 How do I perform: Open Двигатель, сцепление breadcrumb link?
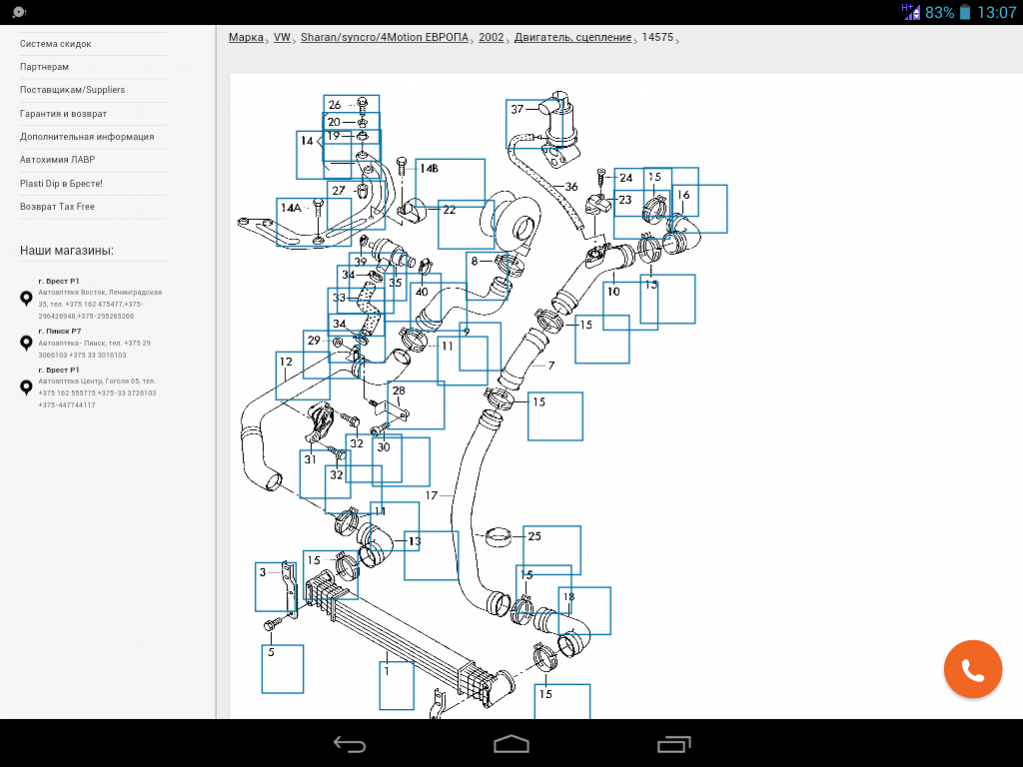pos(573,37)
